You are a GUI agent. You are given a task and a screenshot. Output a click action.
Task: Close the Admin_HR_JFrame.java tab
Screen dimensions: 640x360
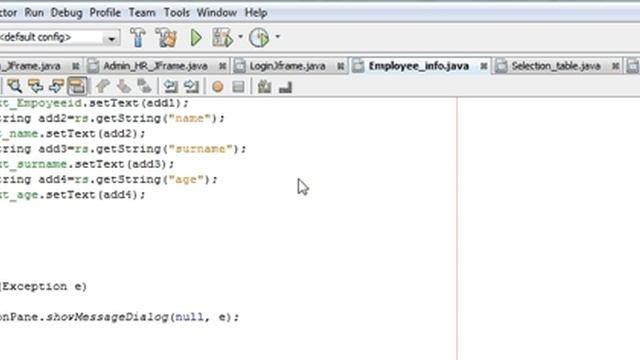click(x=222, y=66)
